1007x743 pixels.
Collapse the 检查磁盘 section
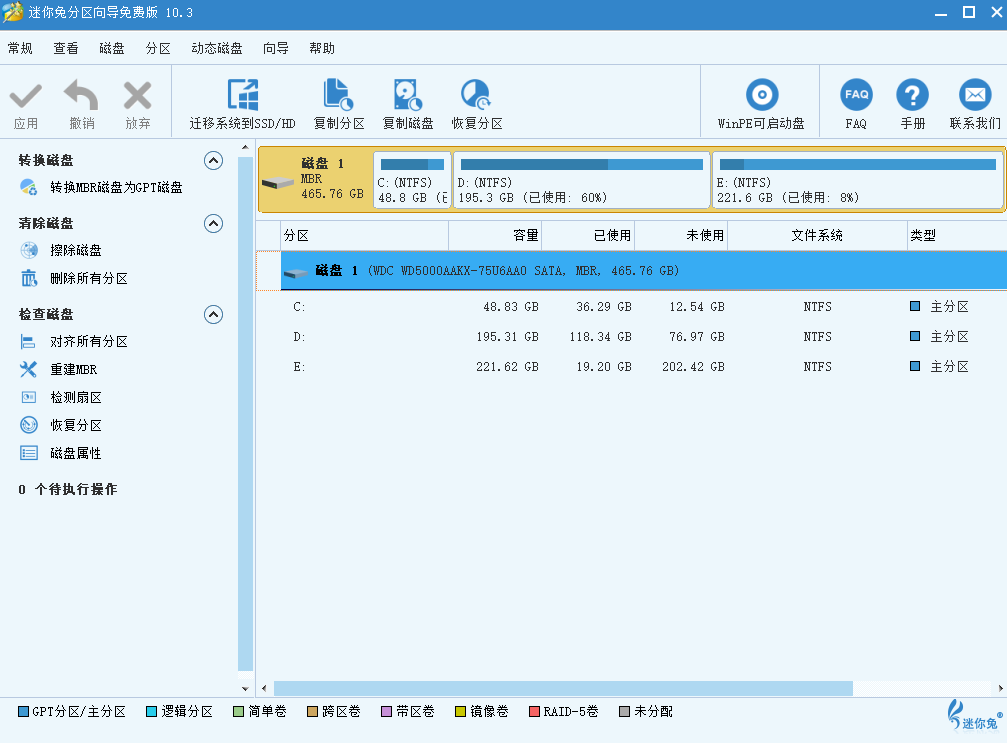pos(213,314)
